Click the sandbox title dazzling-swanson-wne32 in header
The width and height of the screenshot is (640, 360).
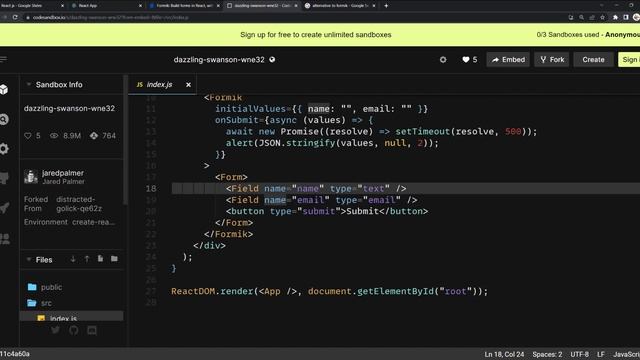coord(219,60)
